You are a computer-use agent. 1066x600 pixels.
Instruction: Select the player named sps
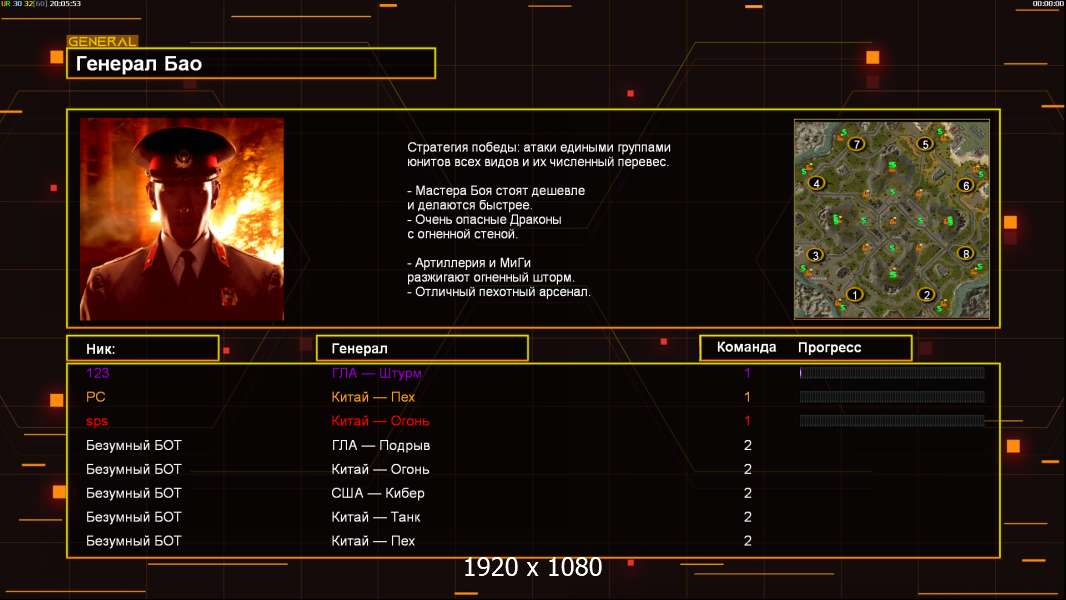coord(97,421)
